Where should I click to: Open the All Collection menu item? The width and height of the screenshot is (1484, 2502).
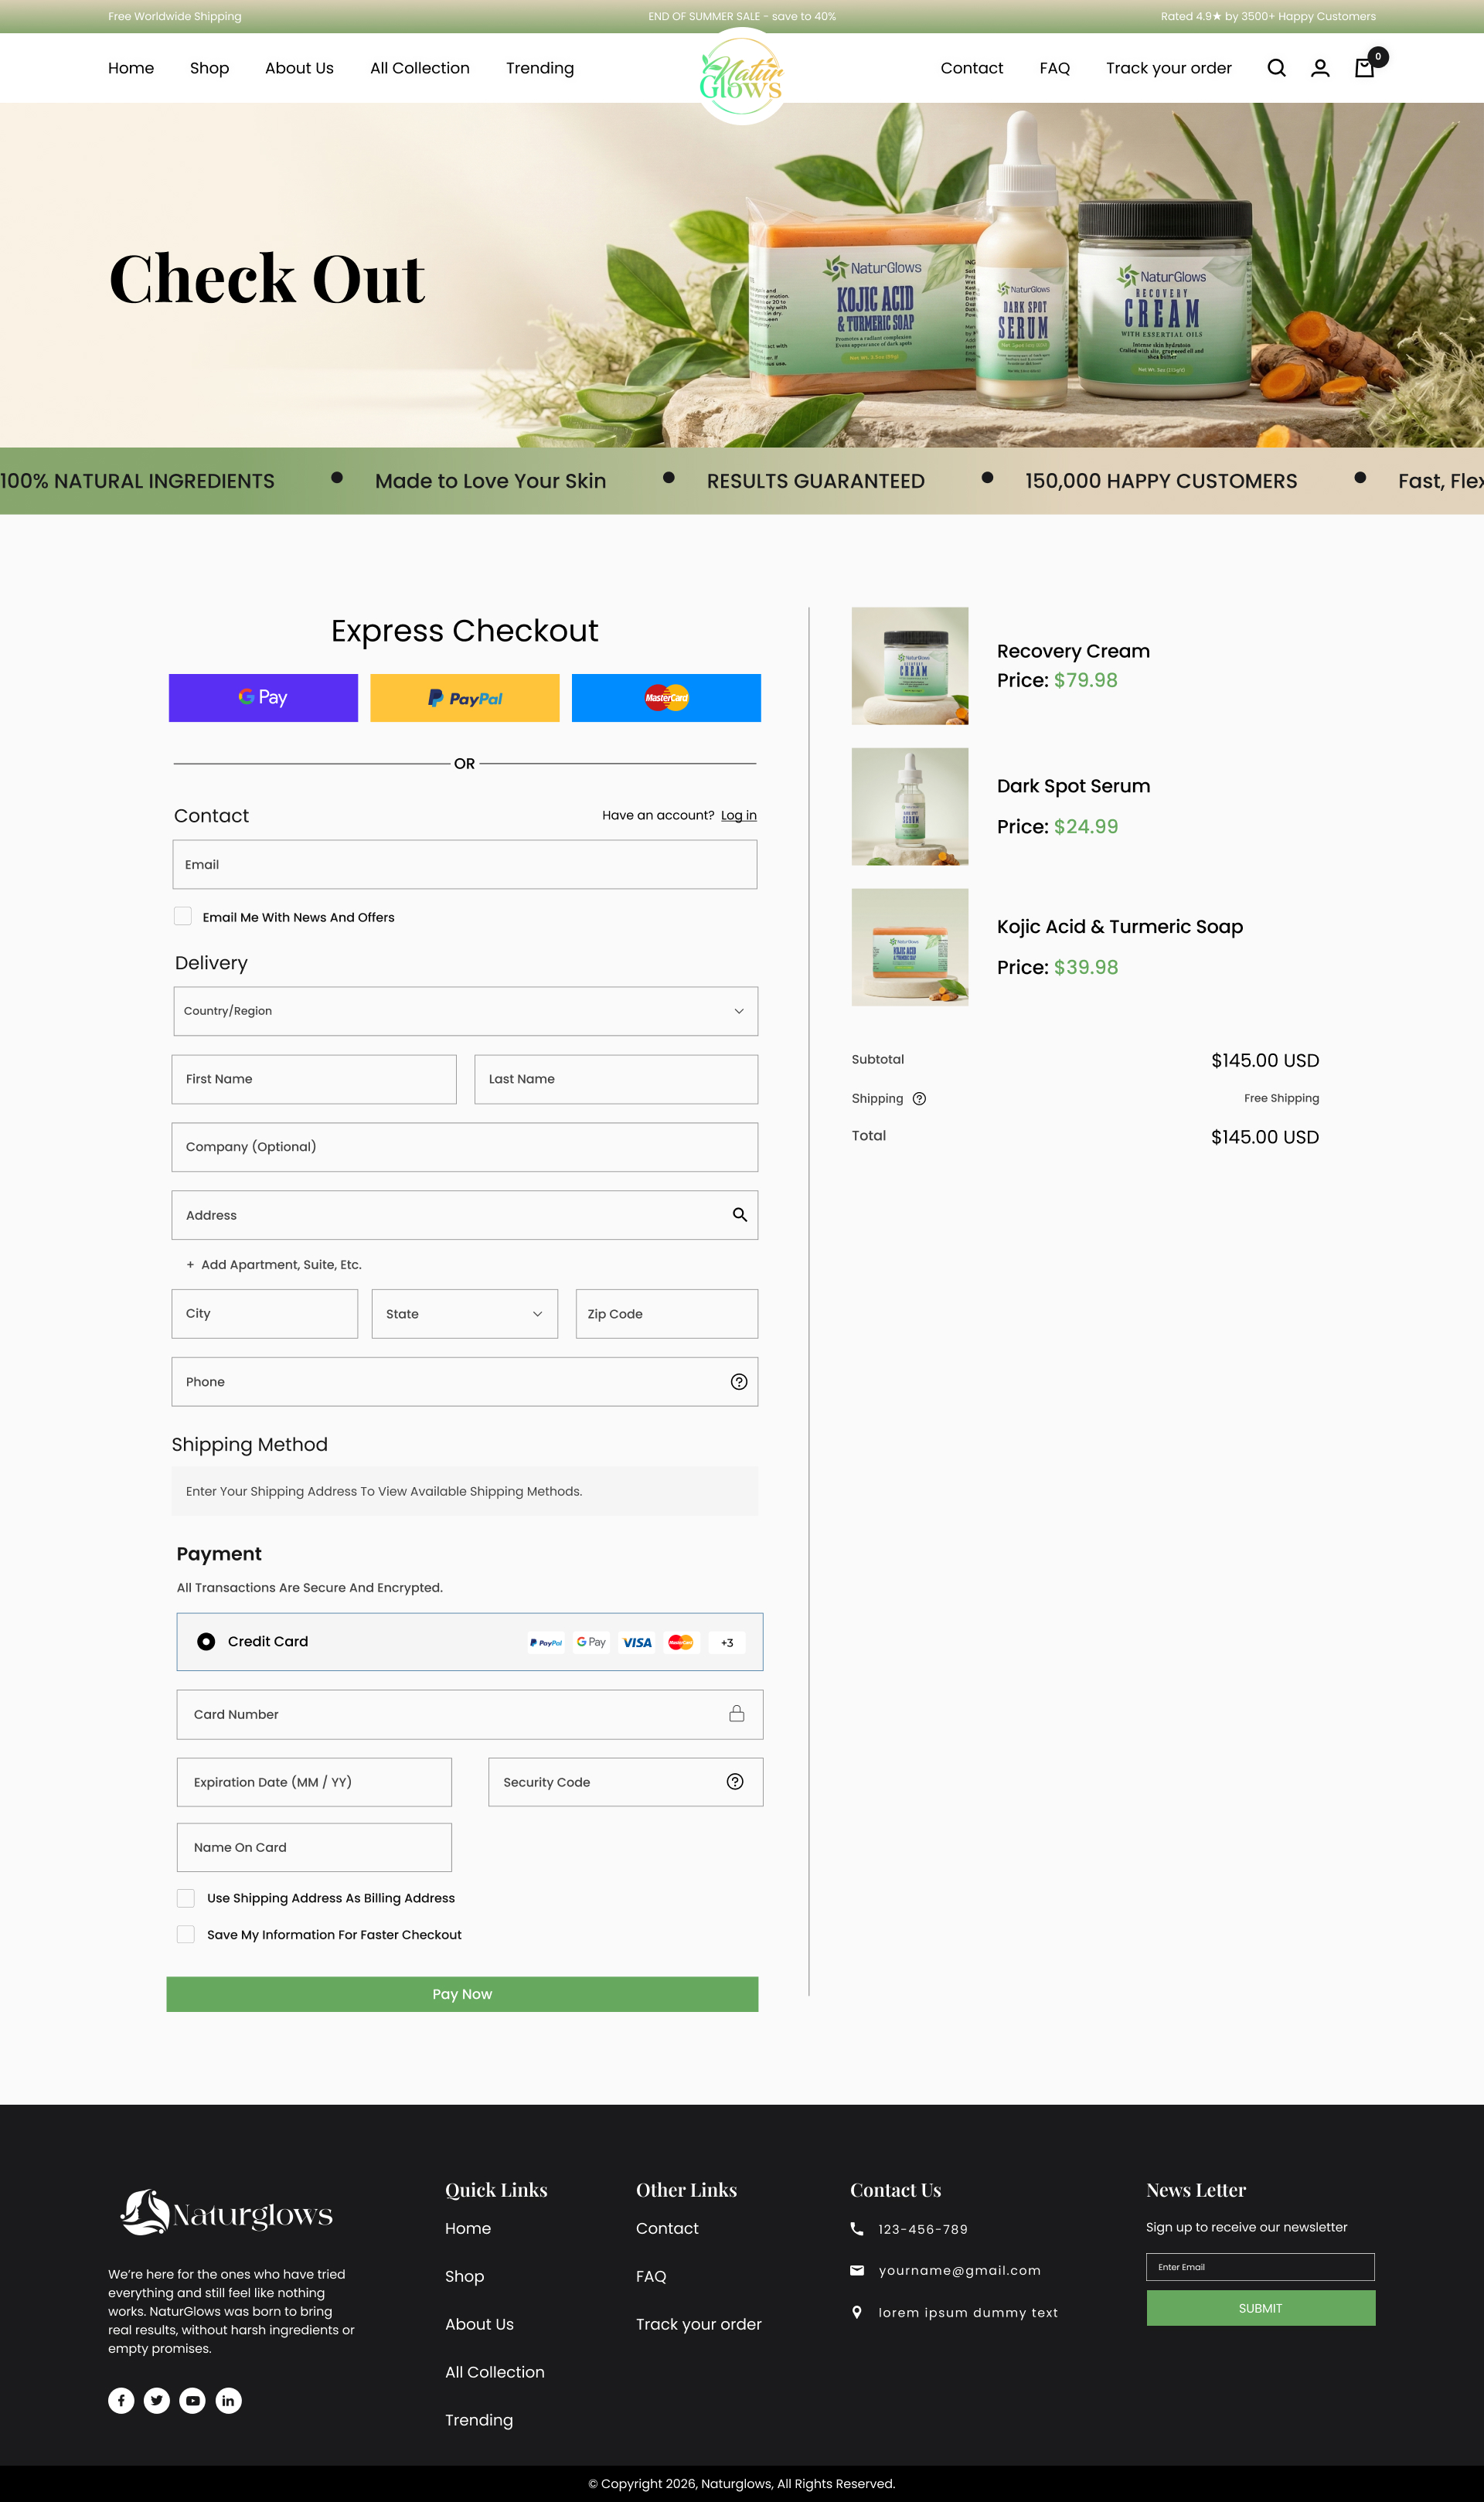pyautogui.click(x=419, y=68)
